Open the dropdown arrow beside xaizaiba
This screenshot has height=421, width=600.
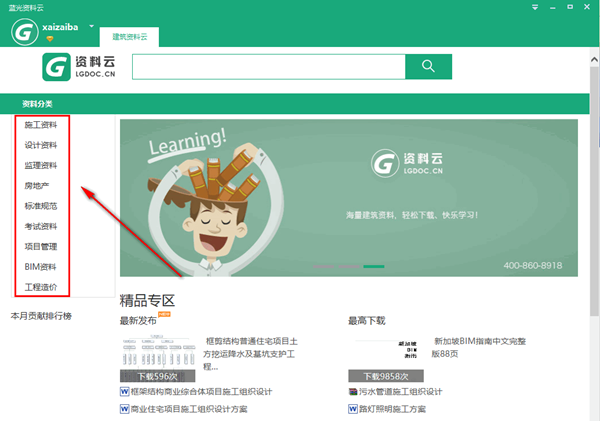click(91, 26)
